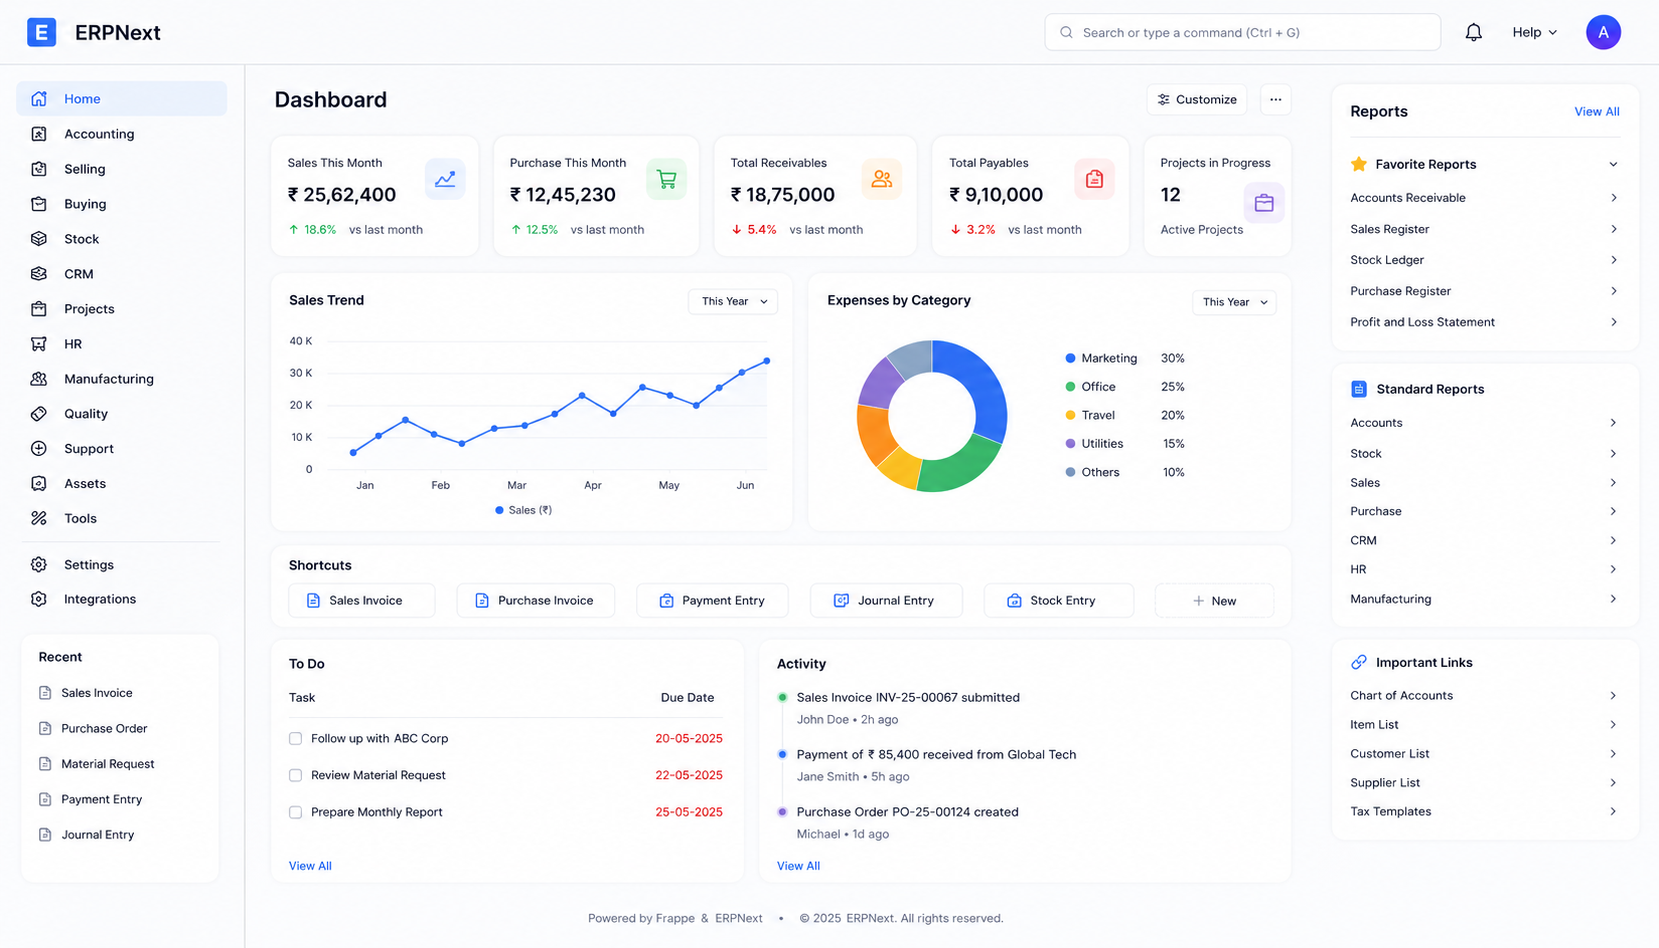Expand the Standard Reports Purchase chevron

coord(1613,511)
